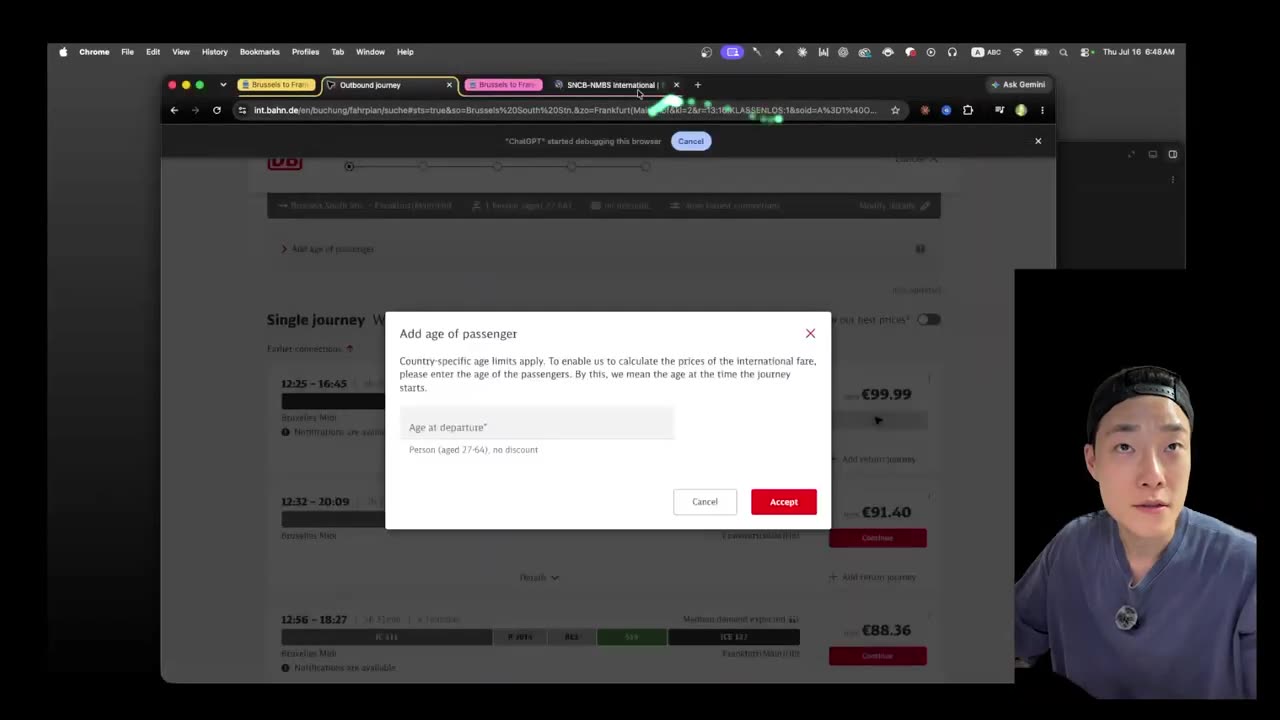Image resolution: width=1280 pixels, height=720 pixels.
Task: Bookmark this page with the star
Action: (895, 110)
